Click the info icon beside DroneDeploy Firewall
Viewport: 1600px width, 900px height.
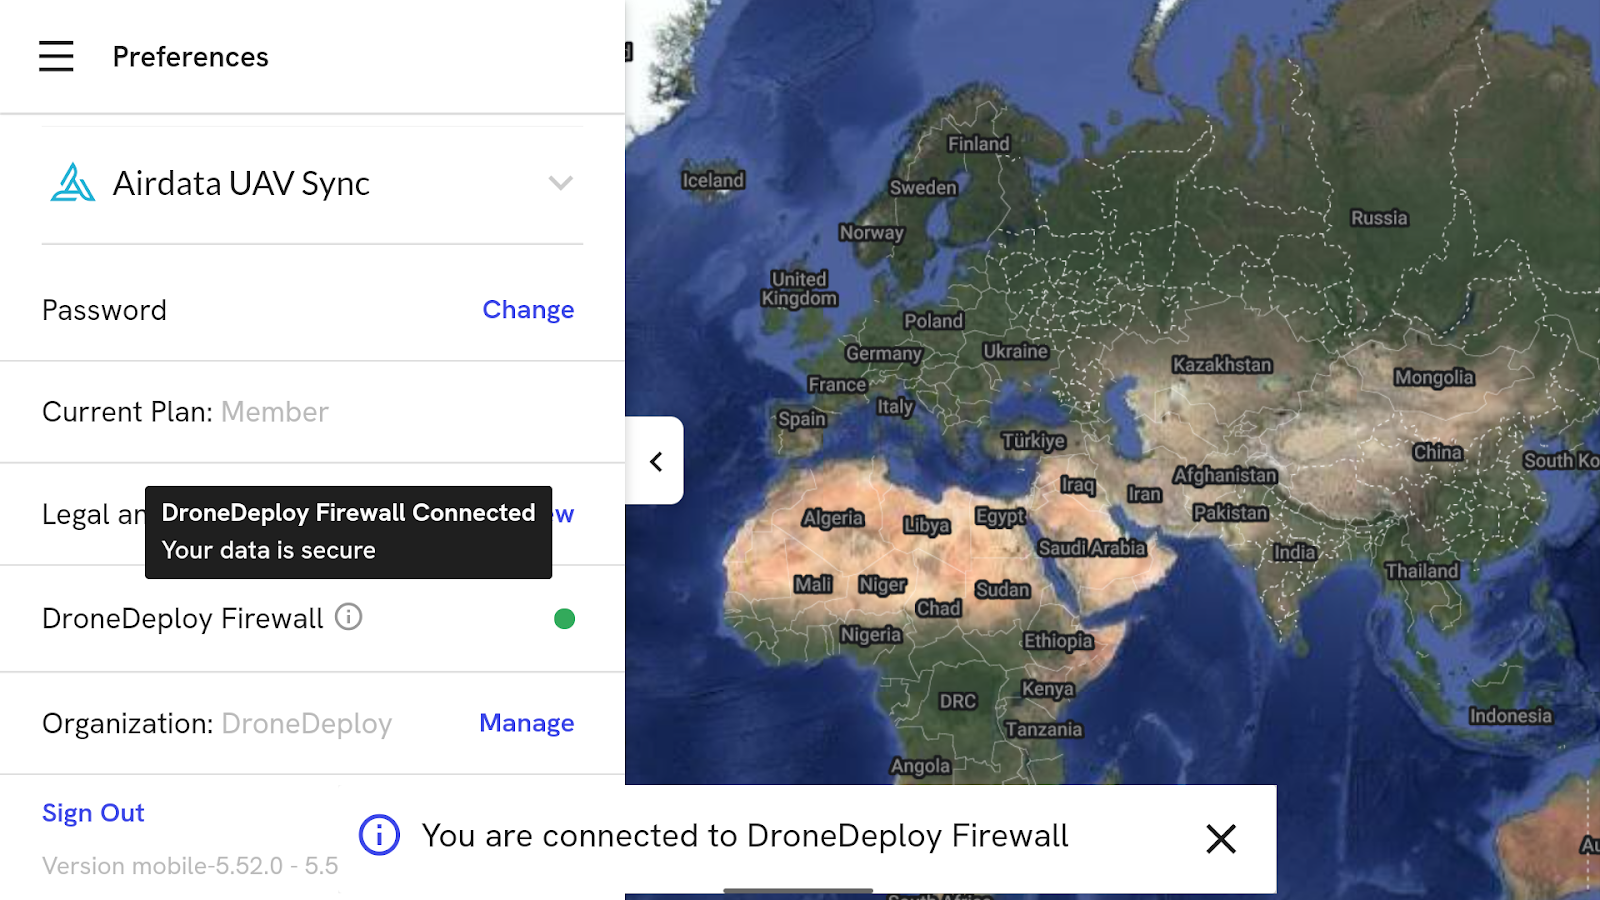coord(347,619)
